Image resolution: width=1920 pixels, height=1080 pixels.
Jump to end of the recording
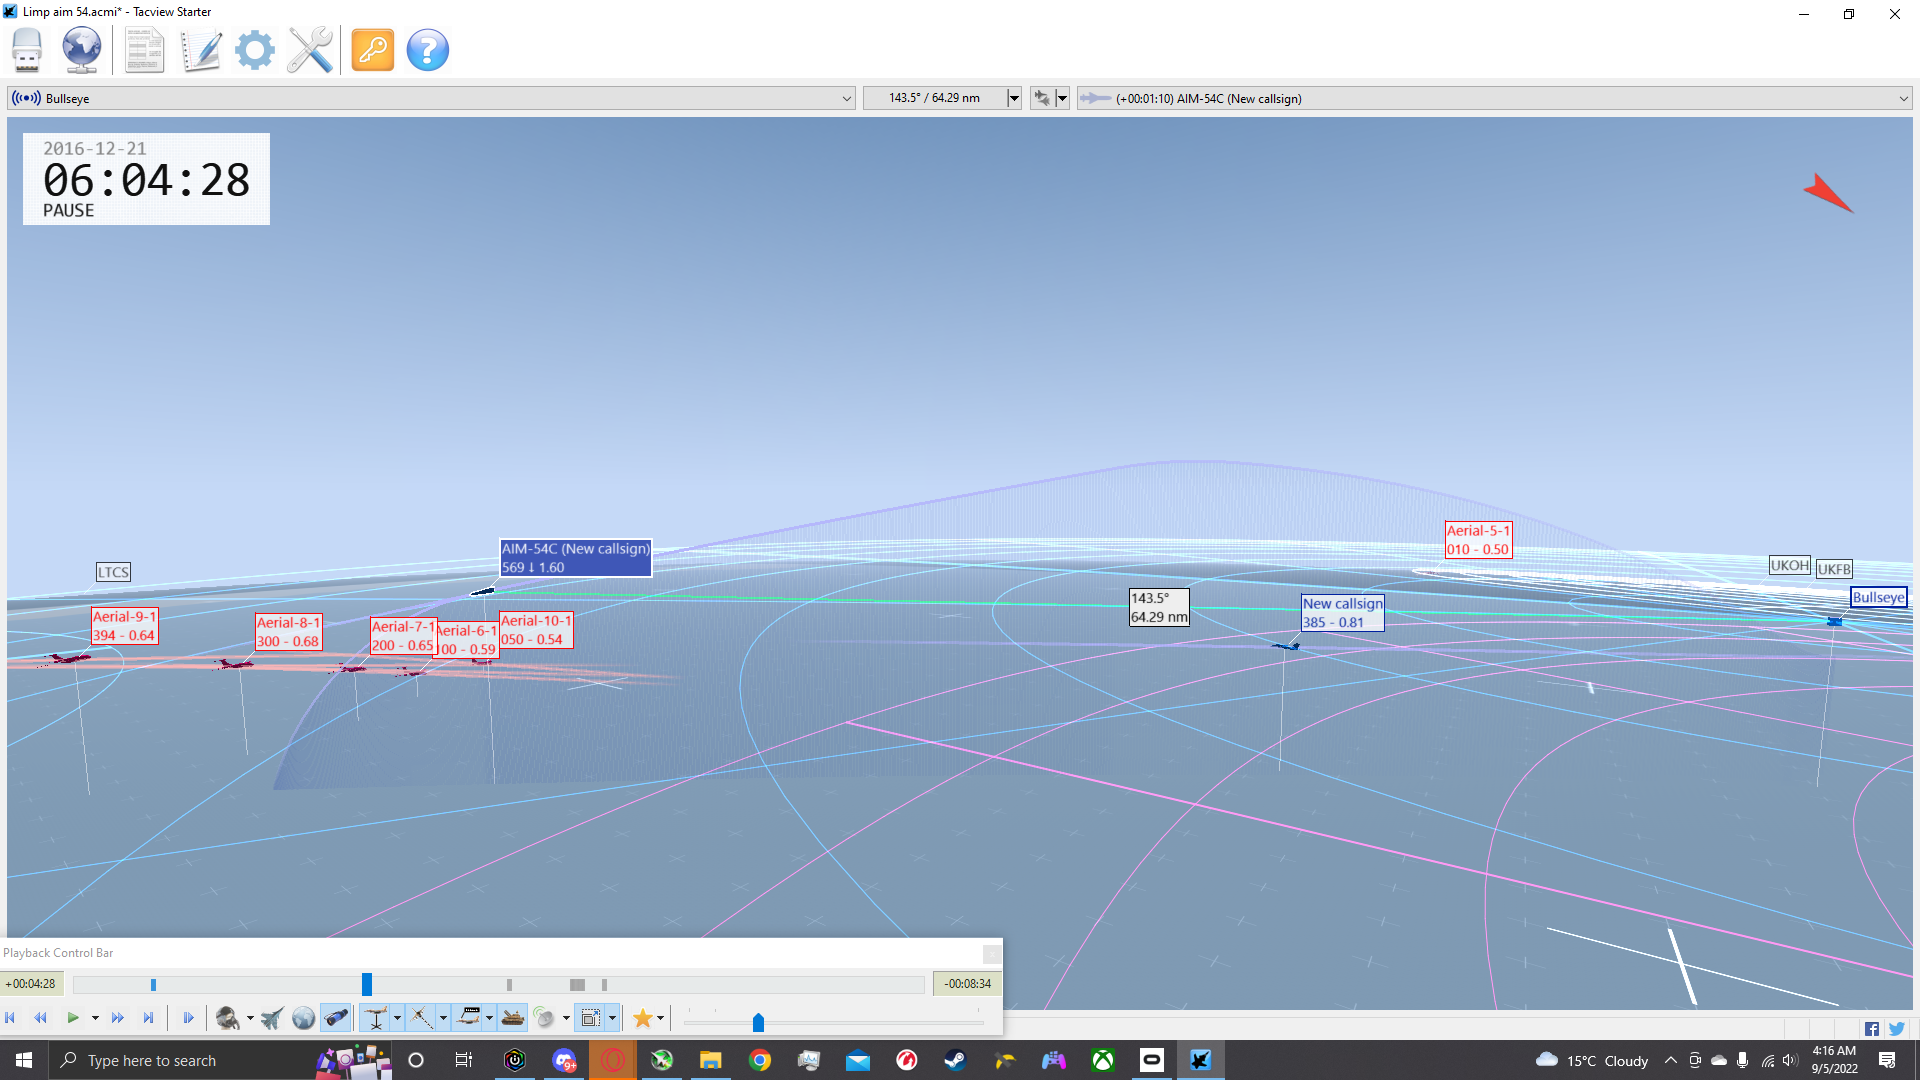[148, 1018]
